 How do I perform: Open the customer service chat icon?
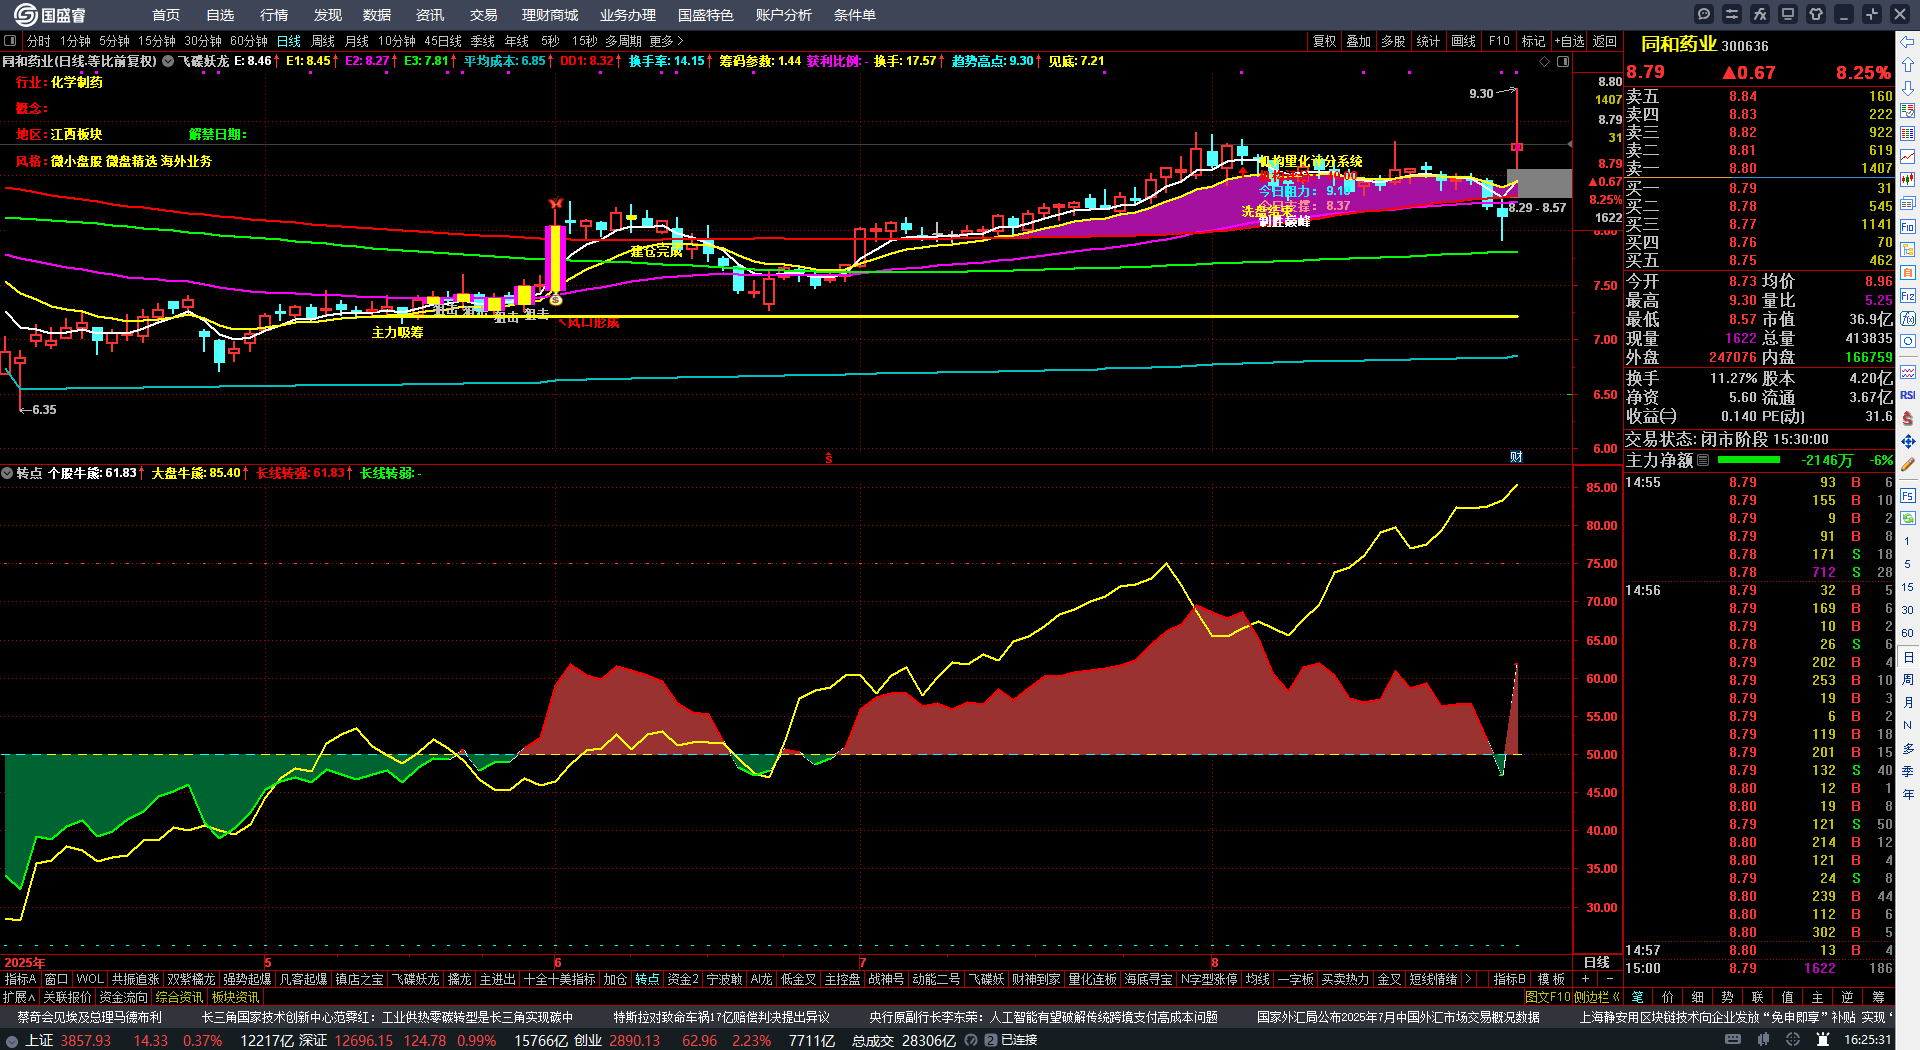pos(1704,14)
